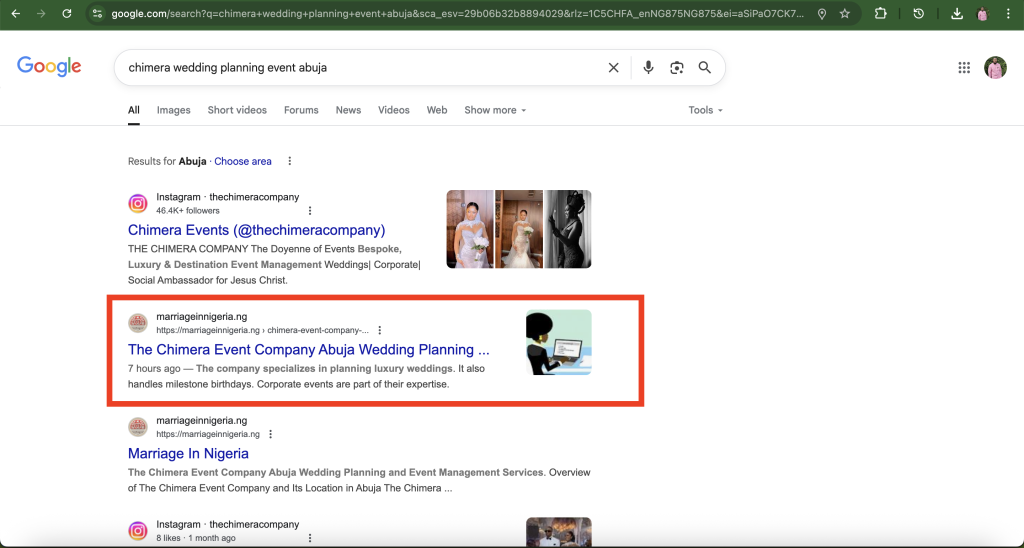Switch to the Web tab
The height and width of the screenshot is (548, 1024).
click(437, 110)
